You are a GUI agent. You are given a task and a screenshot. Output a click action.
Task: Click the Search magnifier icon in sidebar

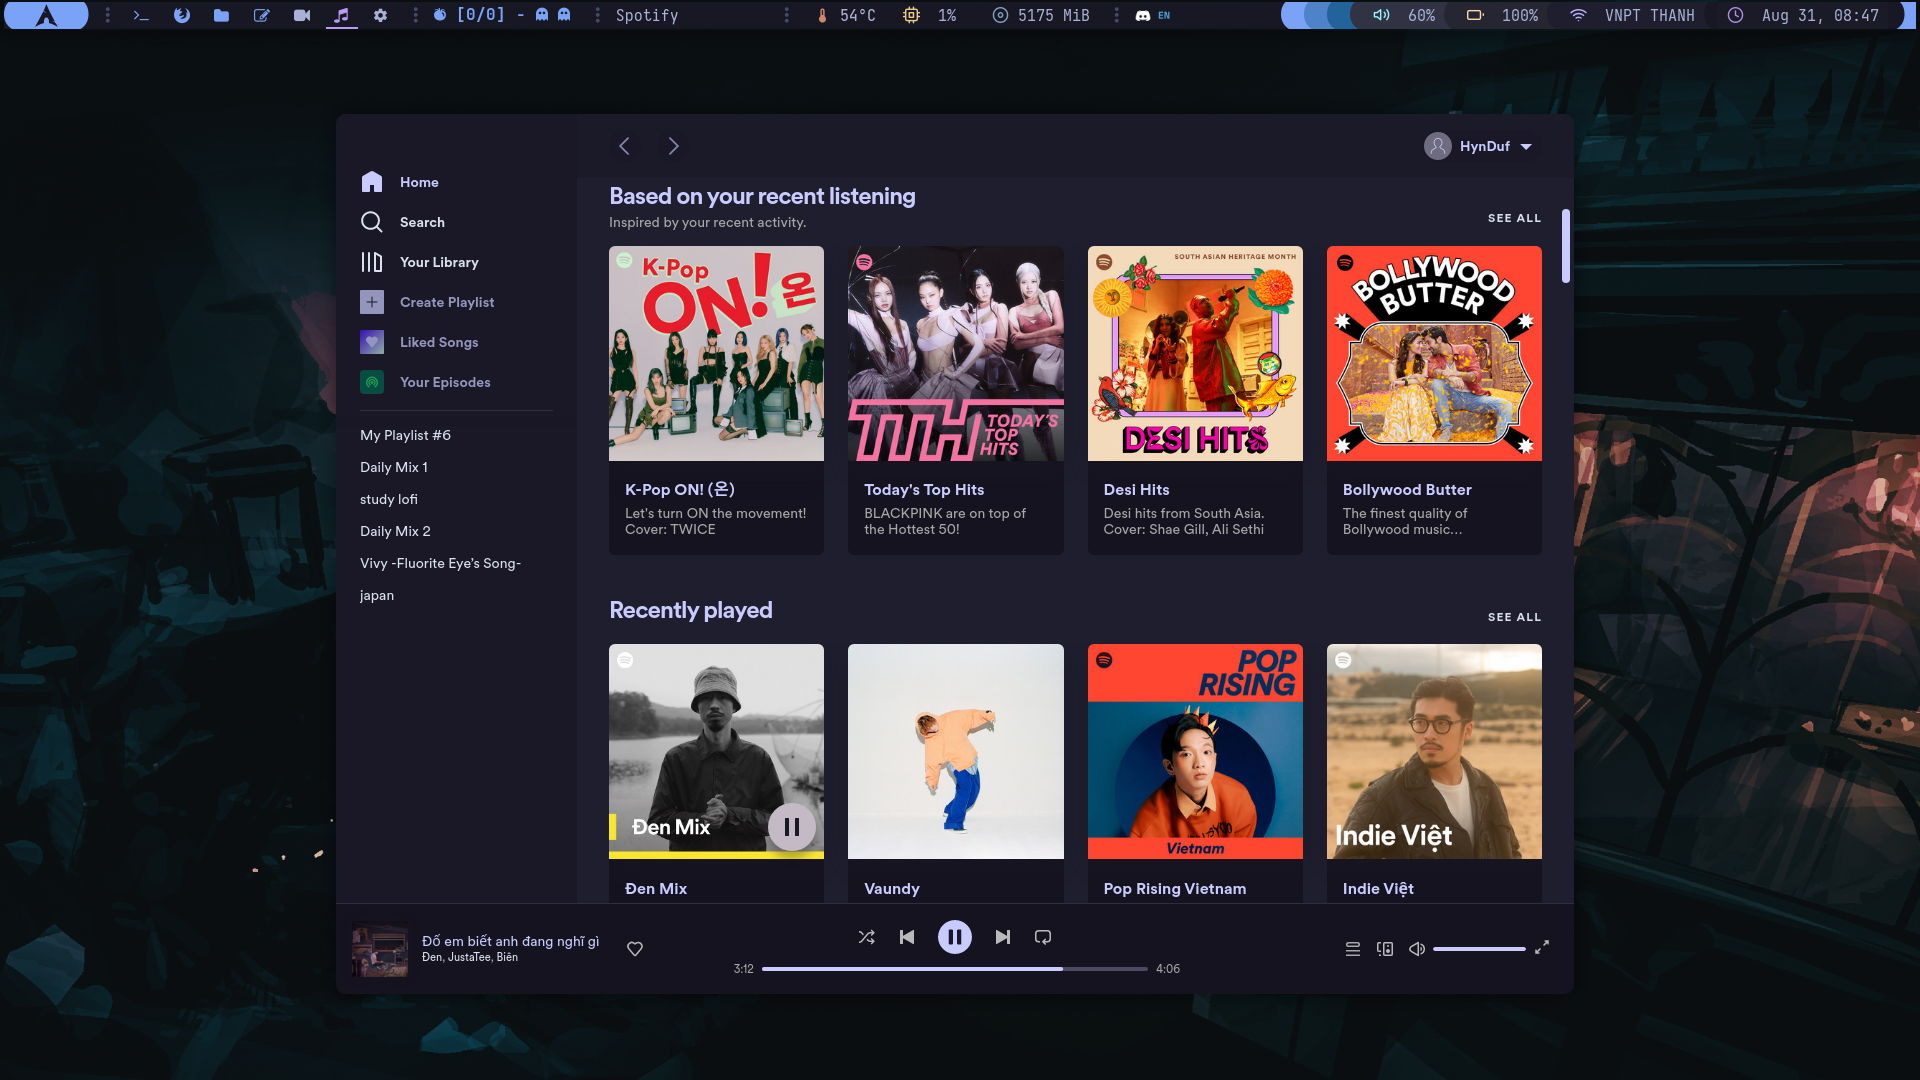tap(372, 222)
